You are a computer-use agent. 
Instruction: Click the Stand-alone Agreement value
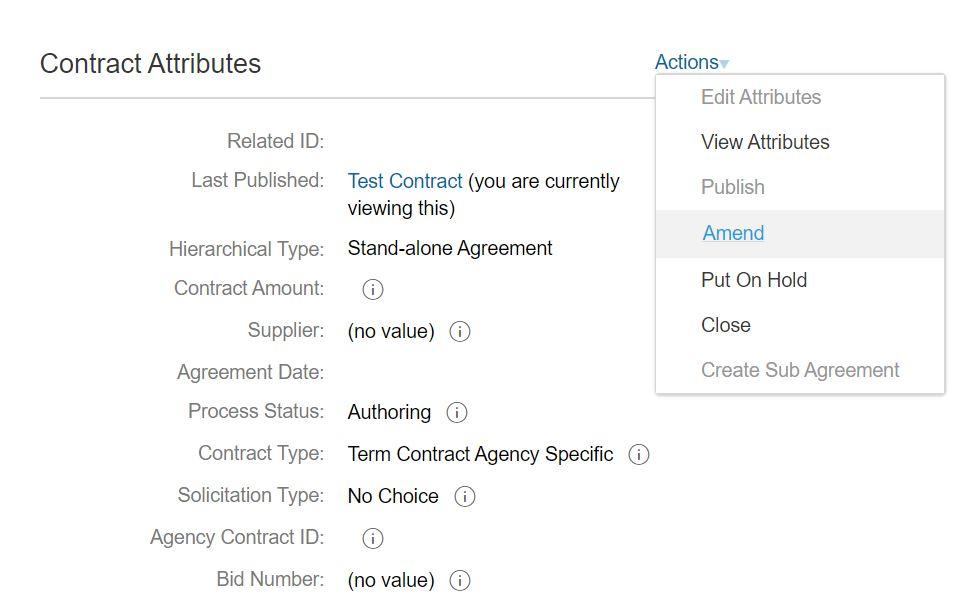click(449, 248)
